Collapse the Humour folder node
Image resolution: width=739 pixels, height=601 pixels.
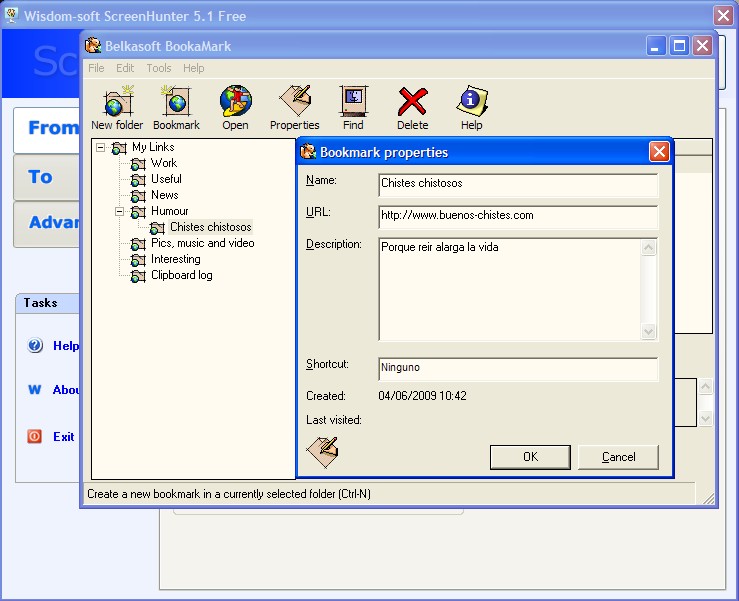point(120,212)
